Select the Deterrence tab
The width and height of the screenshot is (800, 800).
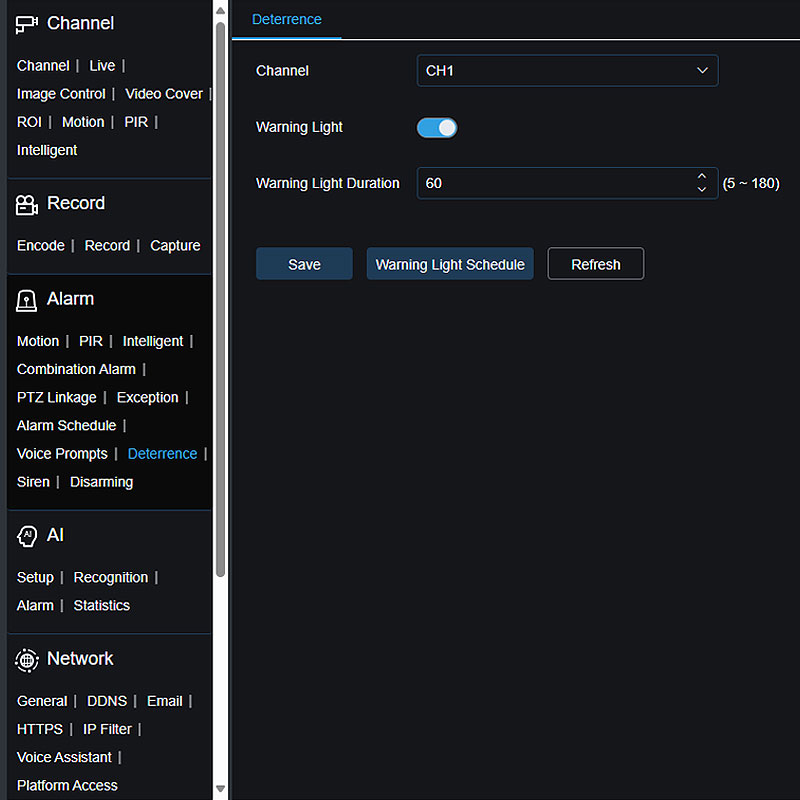coord(287,19)
